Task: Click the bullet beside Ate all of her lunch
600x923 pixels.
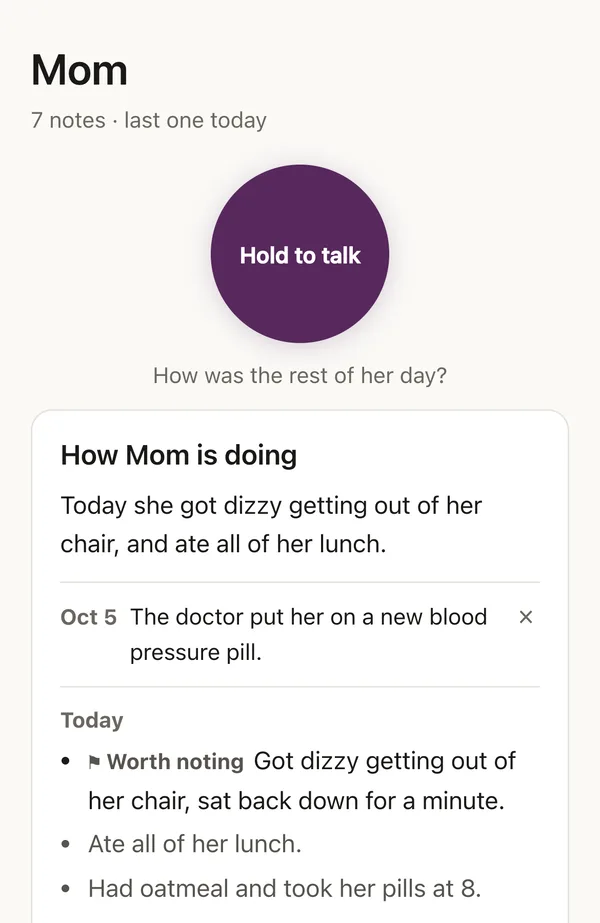Action: (x=66, y=844)
